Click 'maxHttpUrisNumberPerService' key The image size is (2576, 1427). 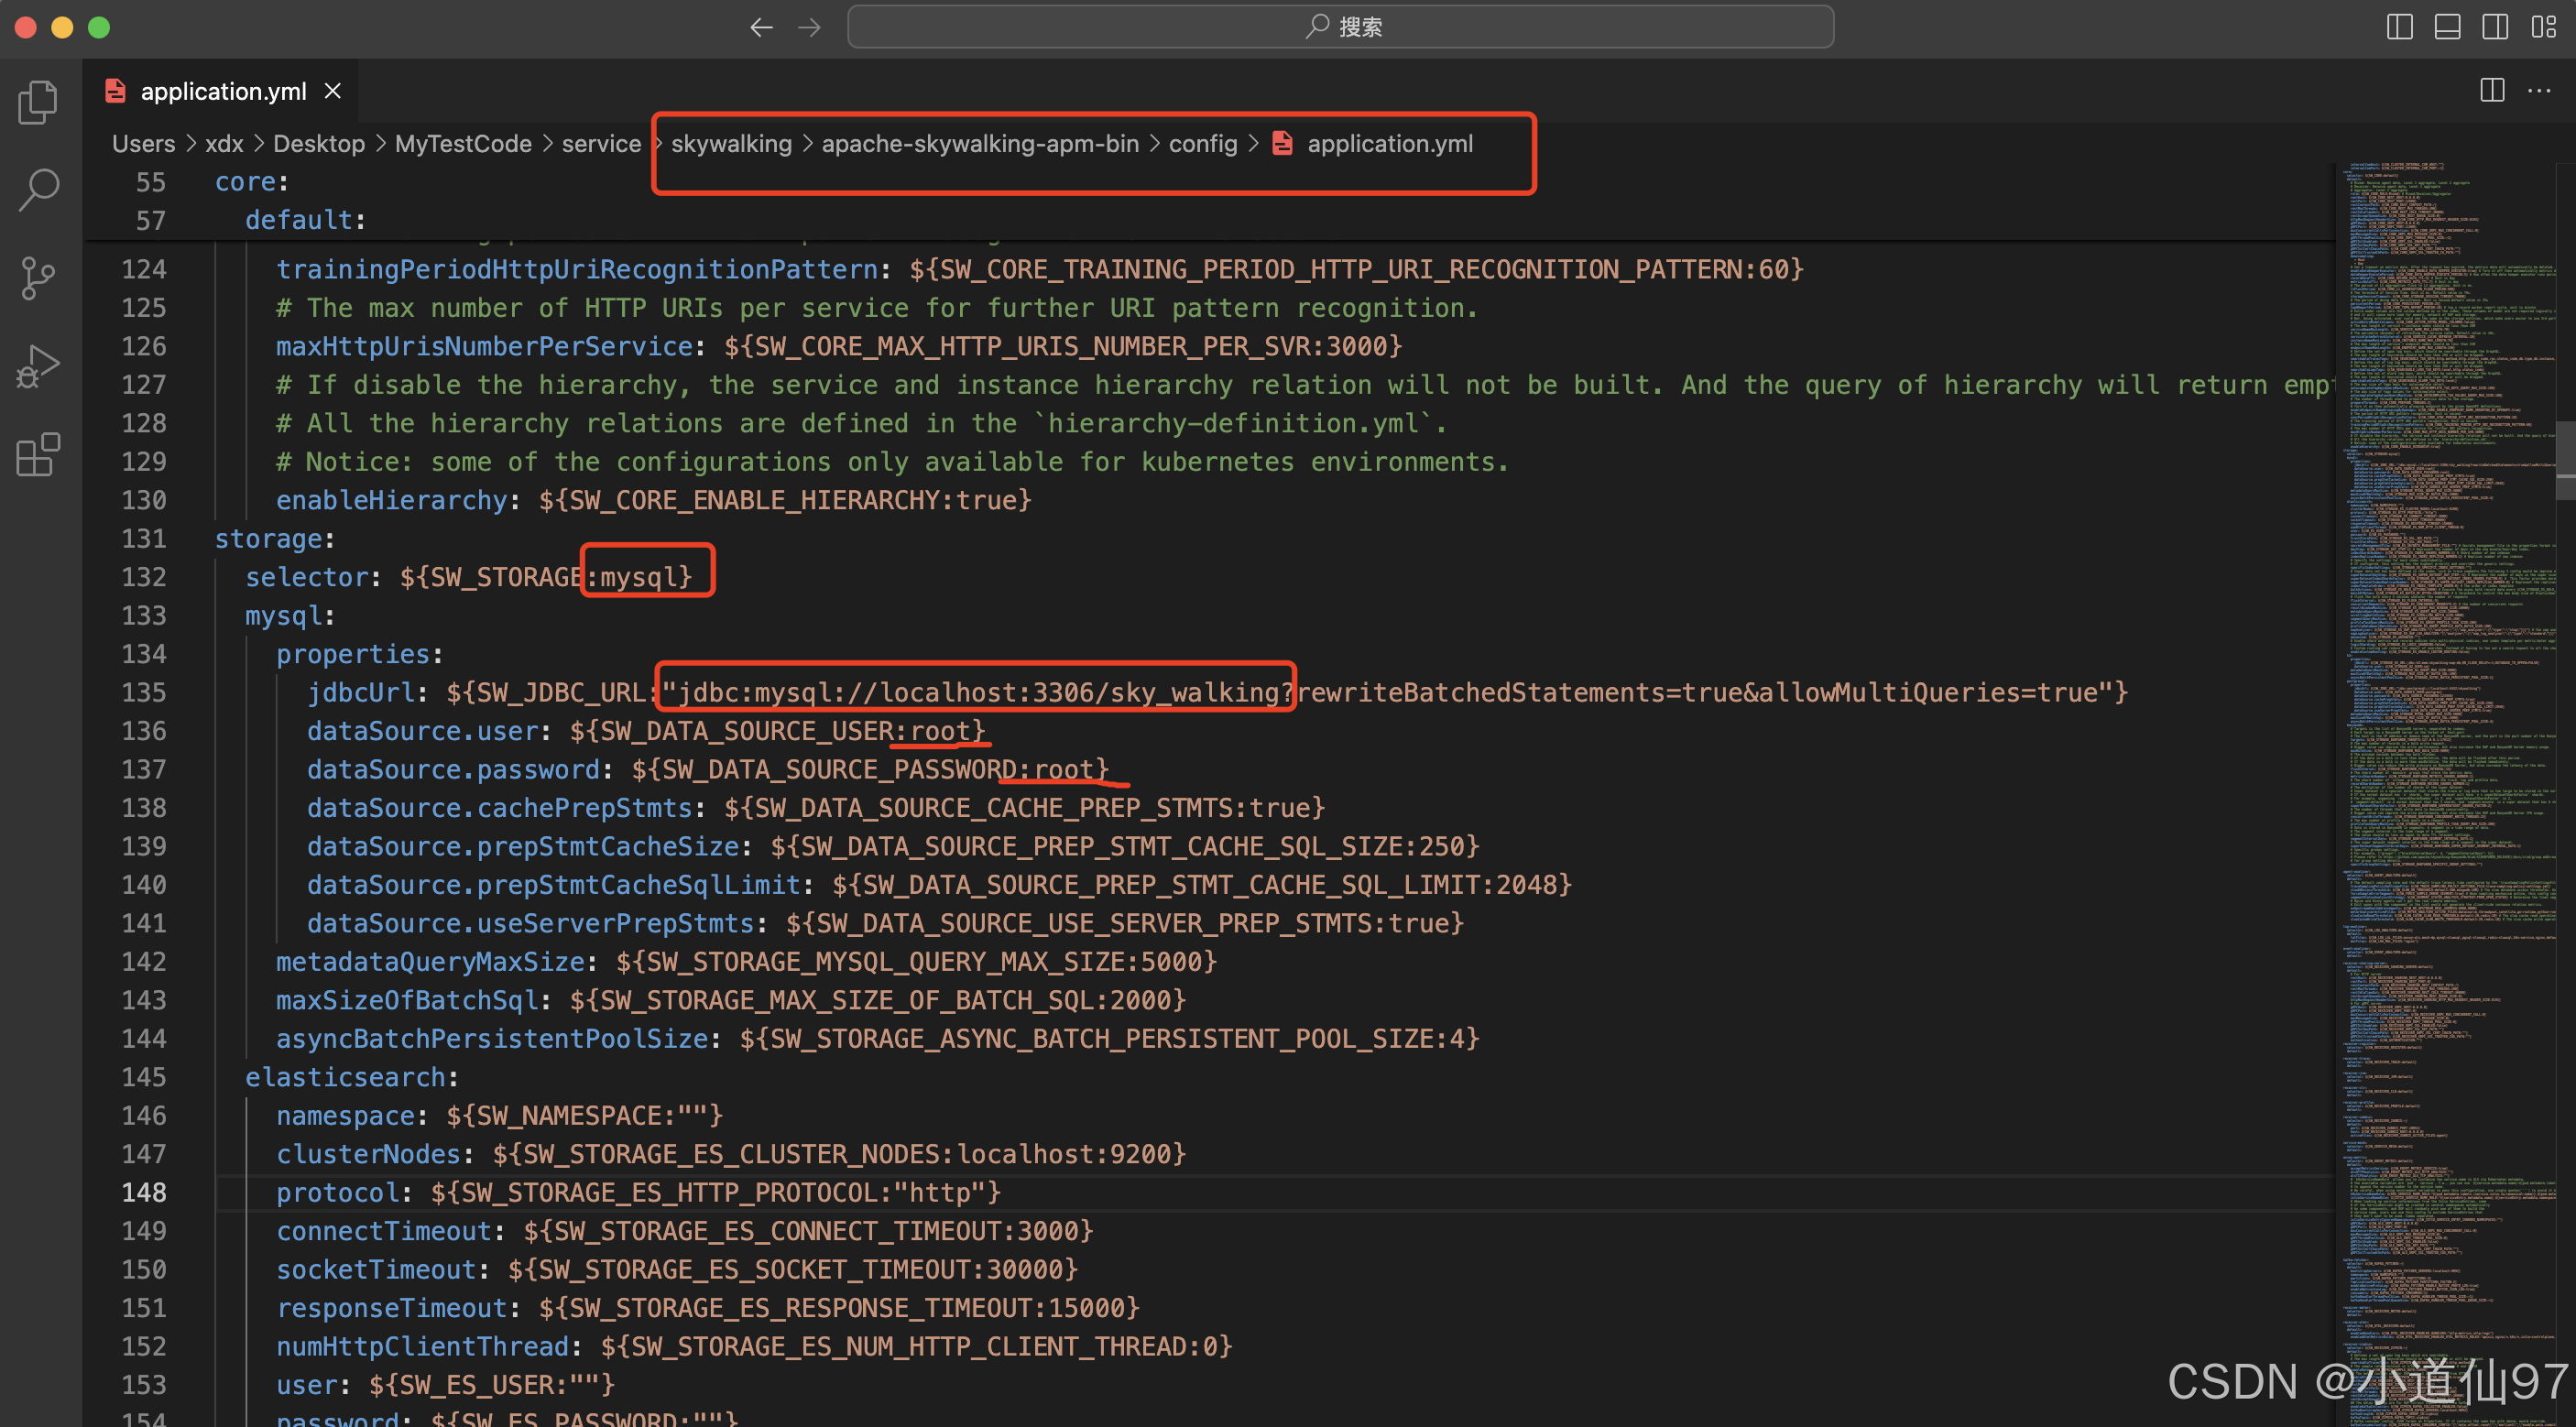484,346
